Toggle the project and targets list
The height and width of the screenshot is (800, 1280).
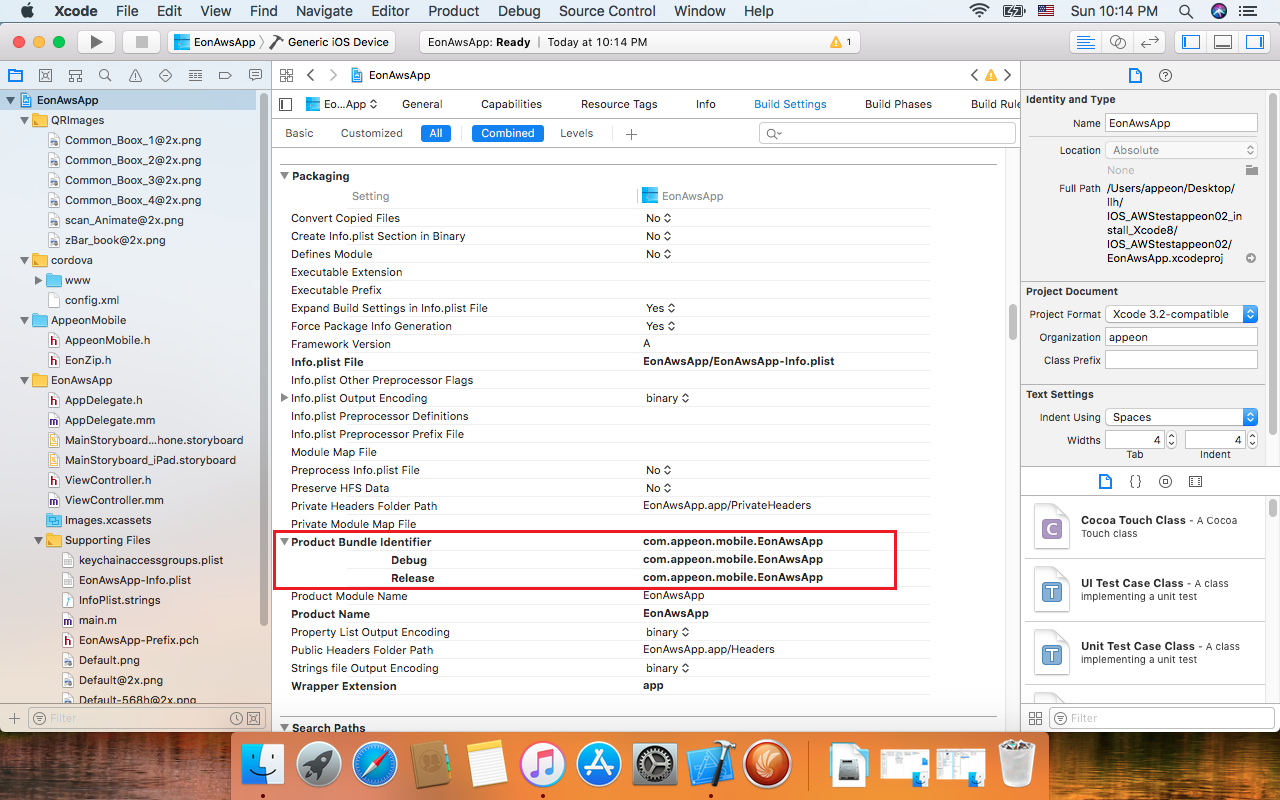coord(286,104)
